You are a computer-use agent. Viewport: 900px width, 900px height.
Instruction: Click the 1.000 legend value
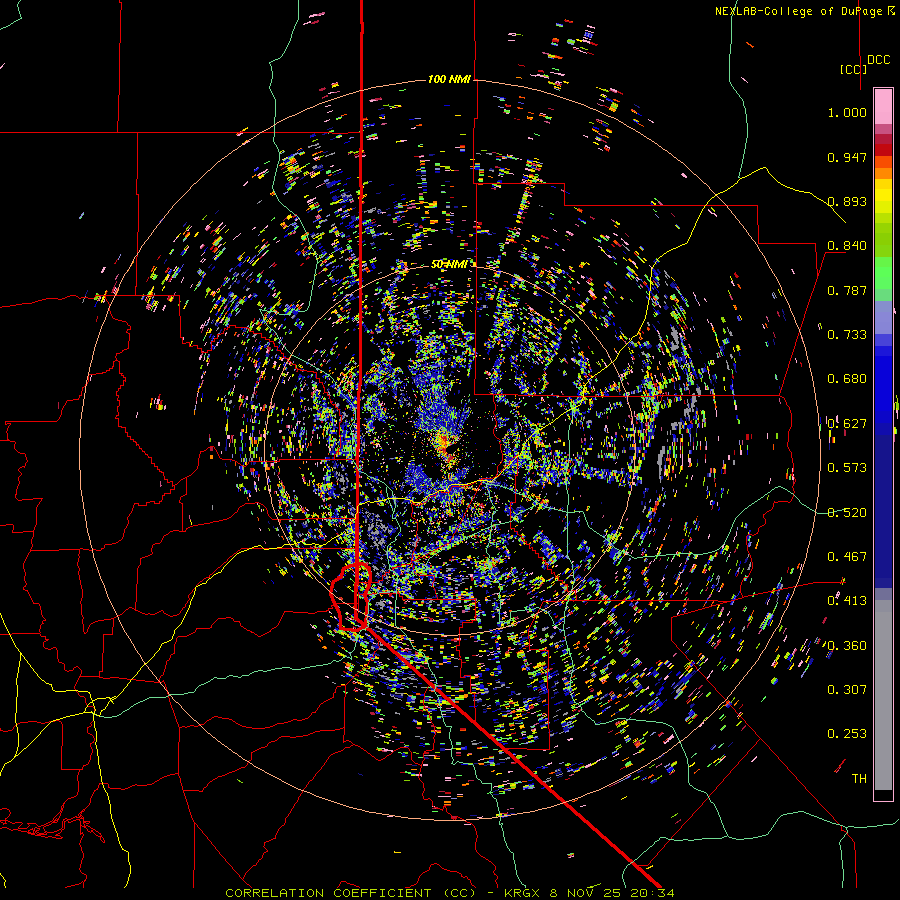pyautogui.click(x=847, y=112)
